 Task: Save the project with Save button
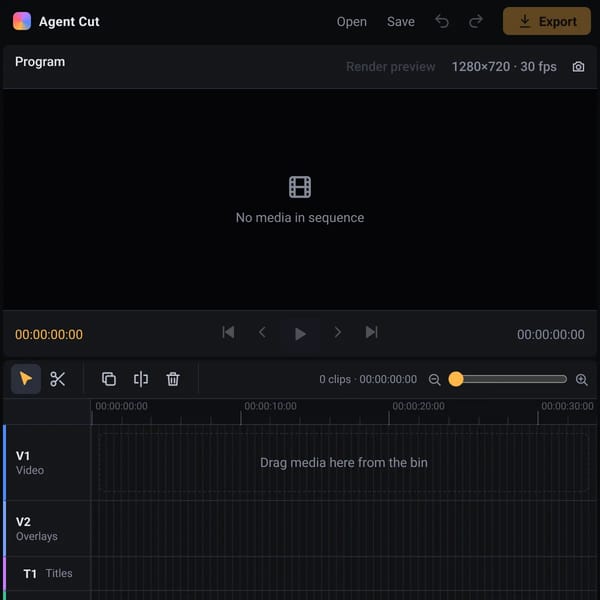(400, 22)
